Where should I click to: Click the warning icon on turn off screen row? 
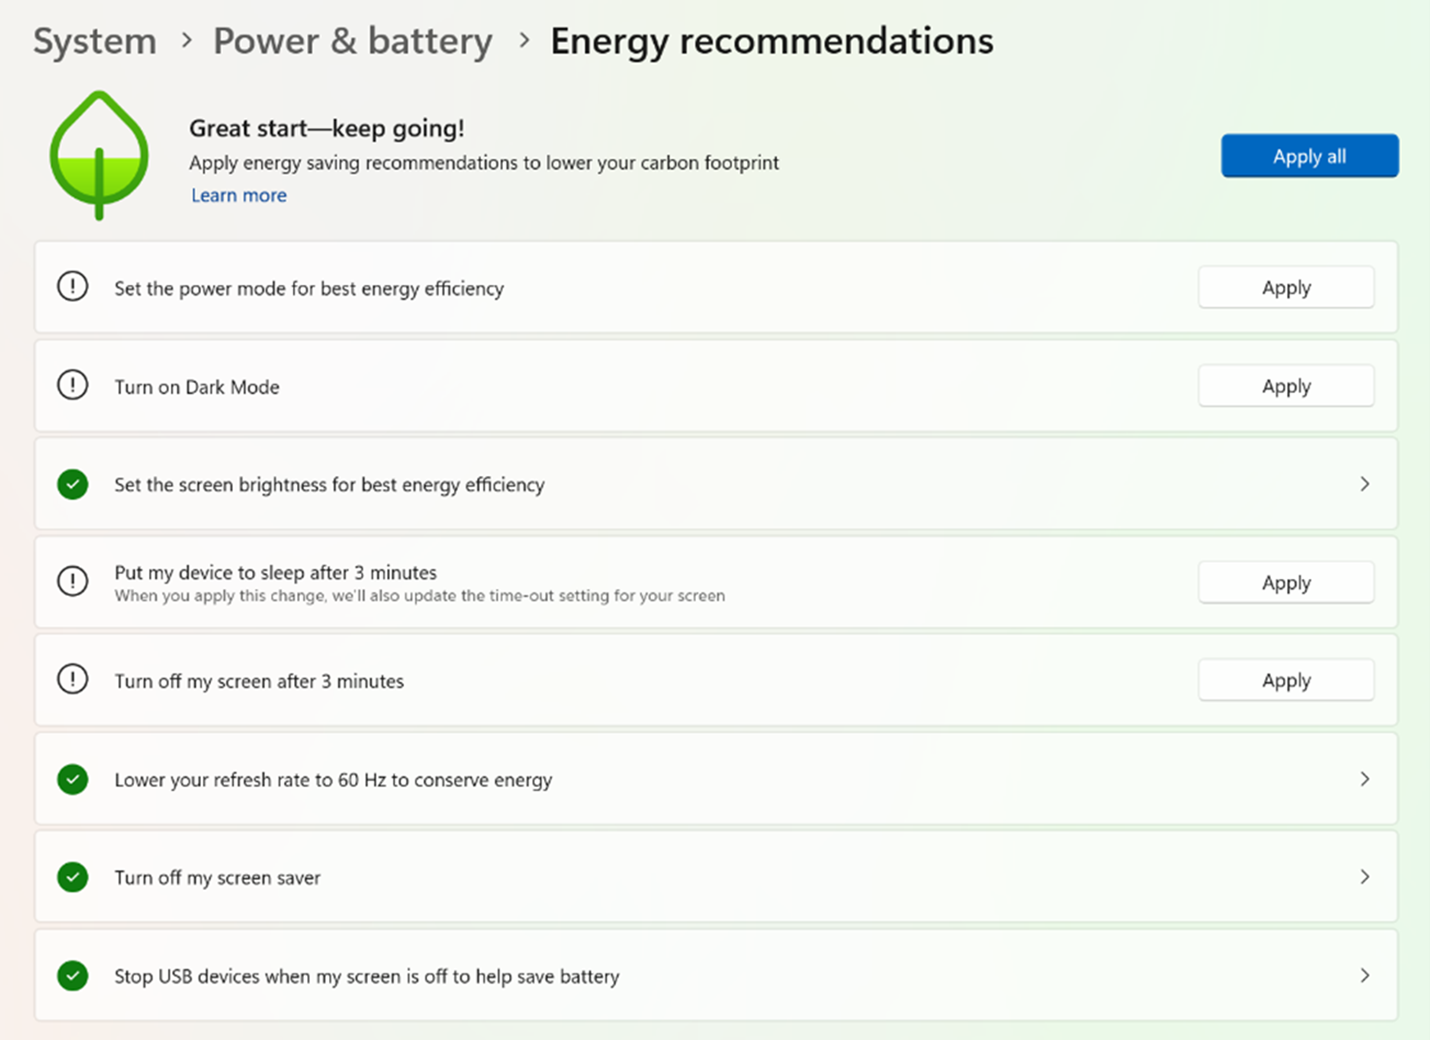point(72,679)
